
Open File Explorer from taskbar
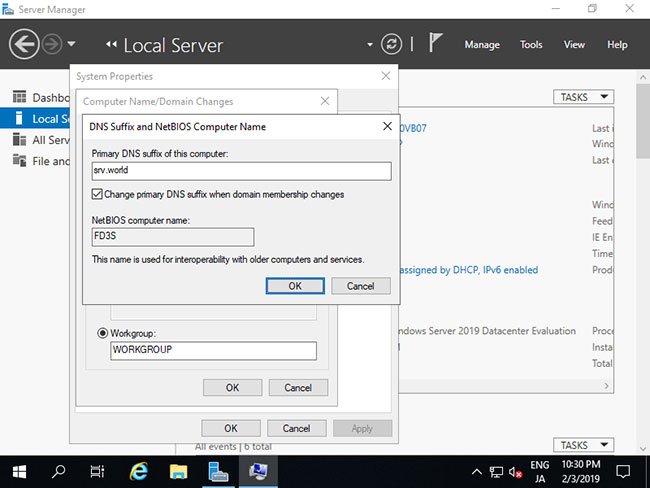pos(178,471)
